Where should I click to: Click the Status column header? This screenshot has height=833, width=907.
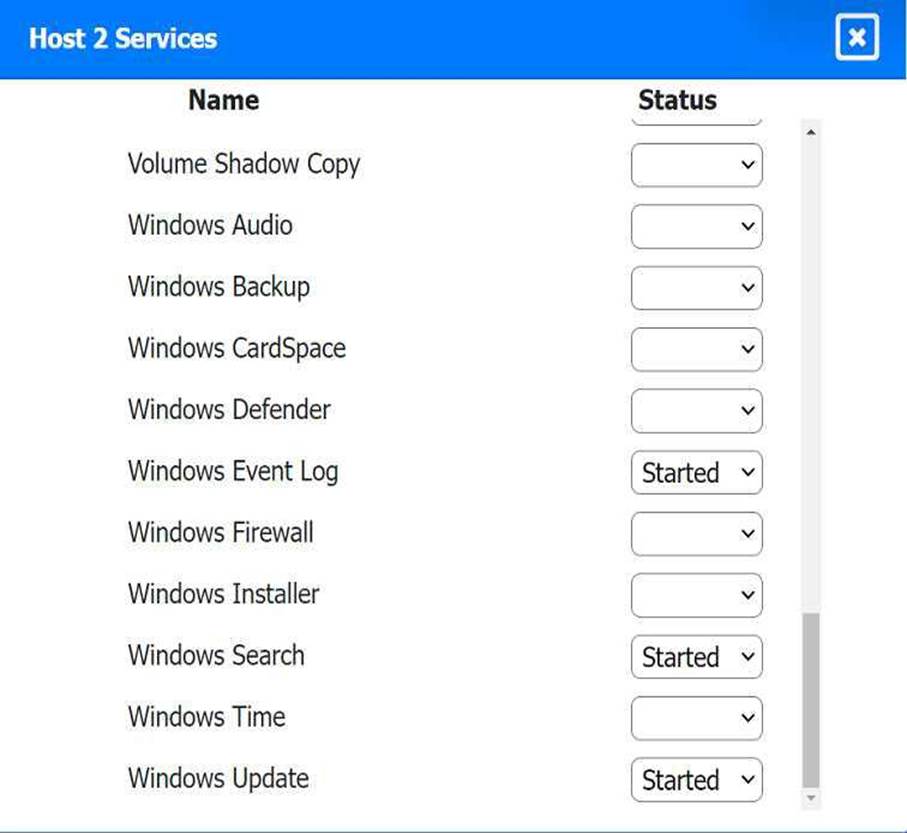click(x=677, y=100)
